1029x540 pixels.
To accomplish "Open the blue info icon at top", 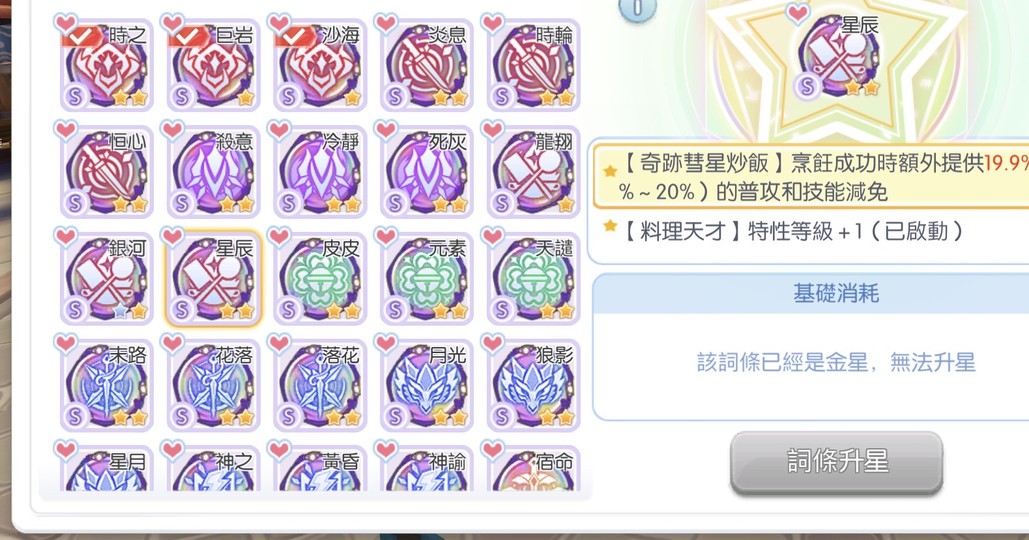I will tap(636, 9).
